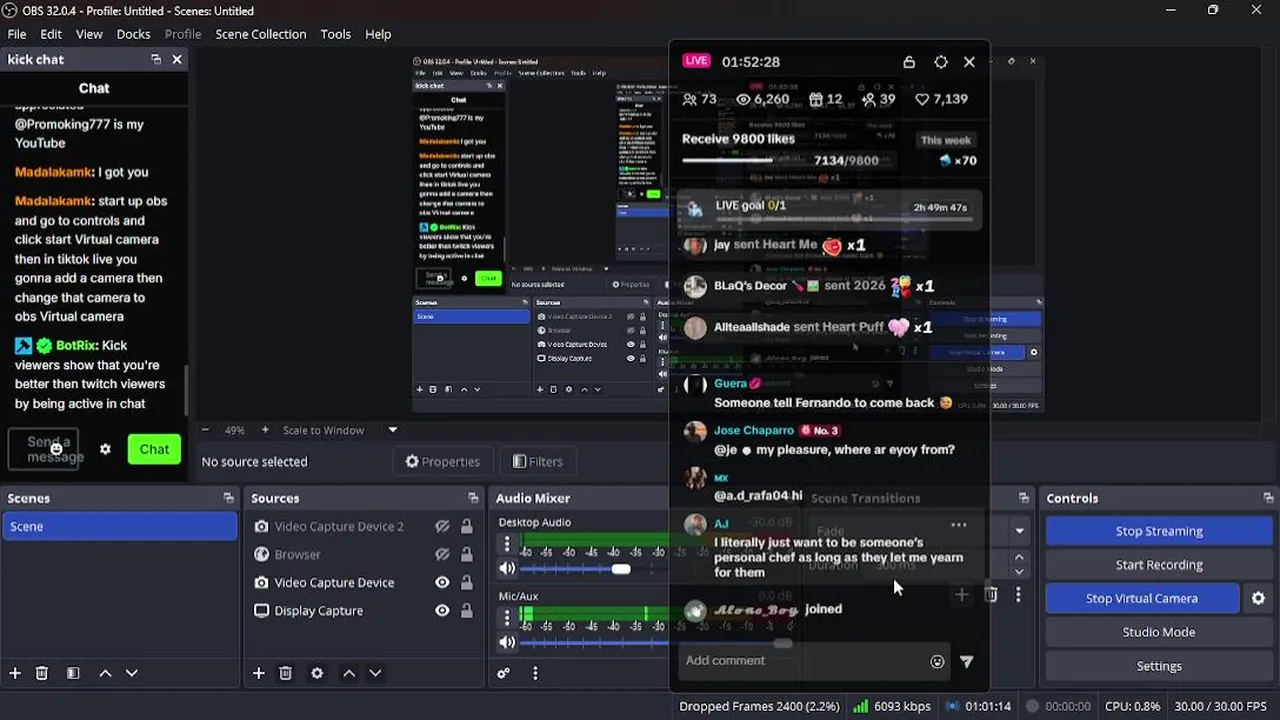Close the kick chat dock
Viewport: 1280px width, 720px height.
[177, 59]
